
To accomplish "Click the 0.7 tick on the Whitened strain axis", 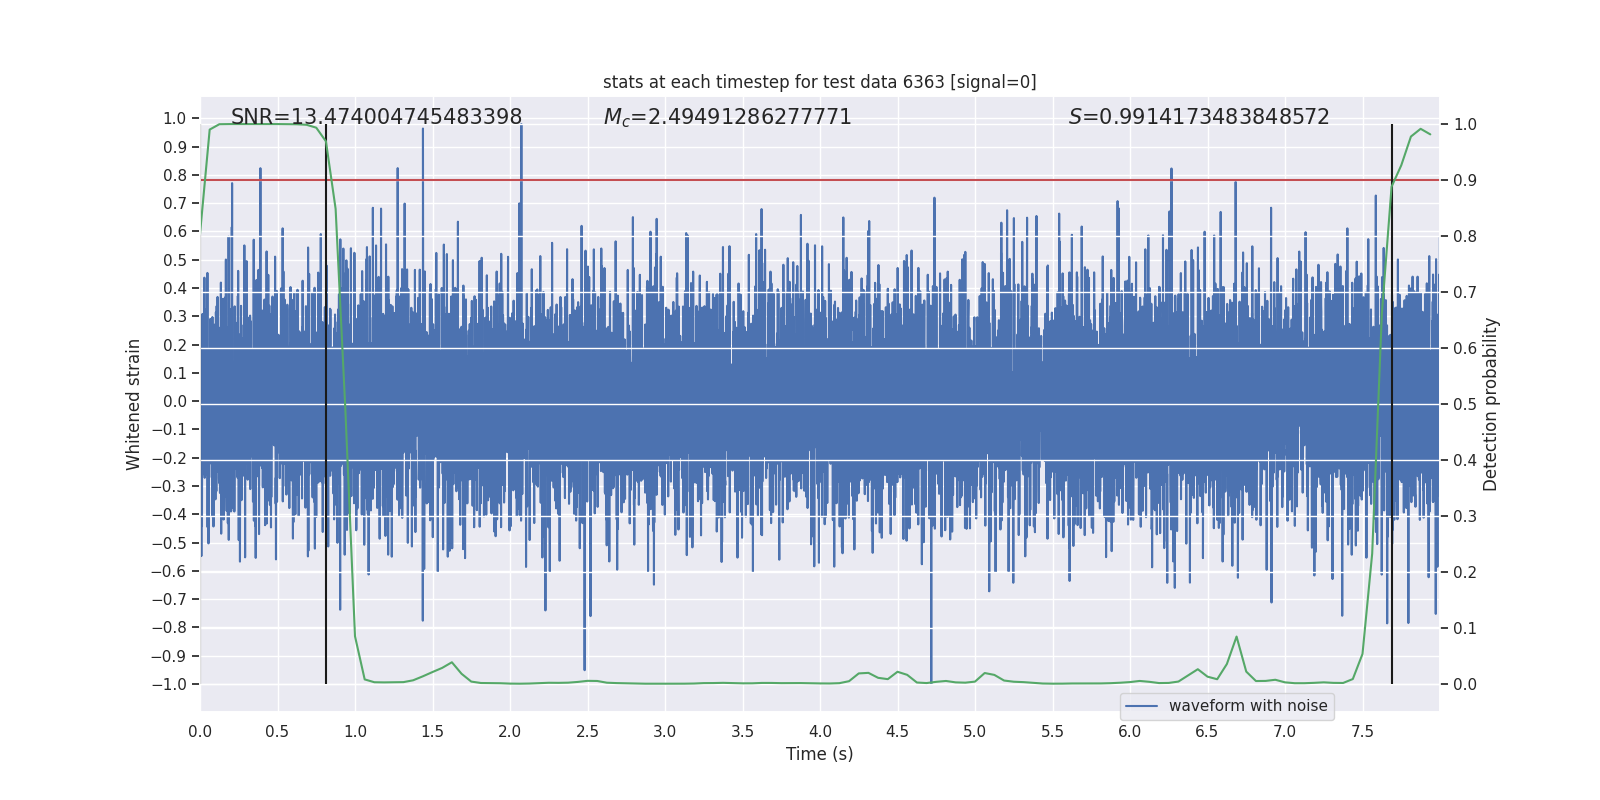I will (175, 203).
